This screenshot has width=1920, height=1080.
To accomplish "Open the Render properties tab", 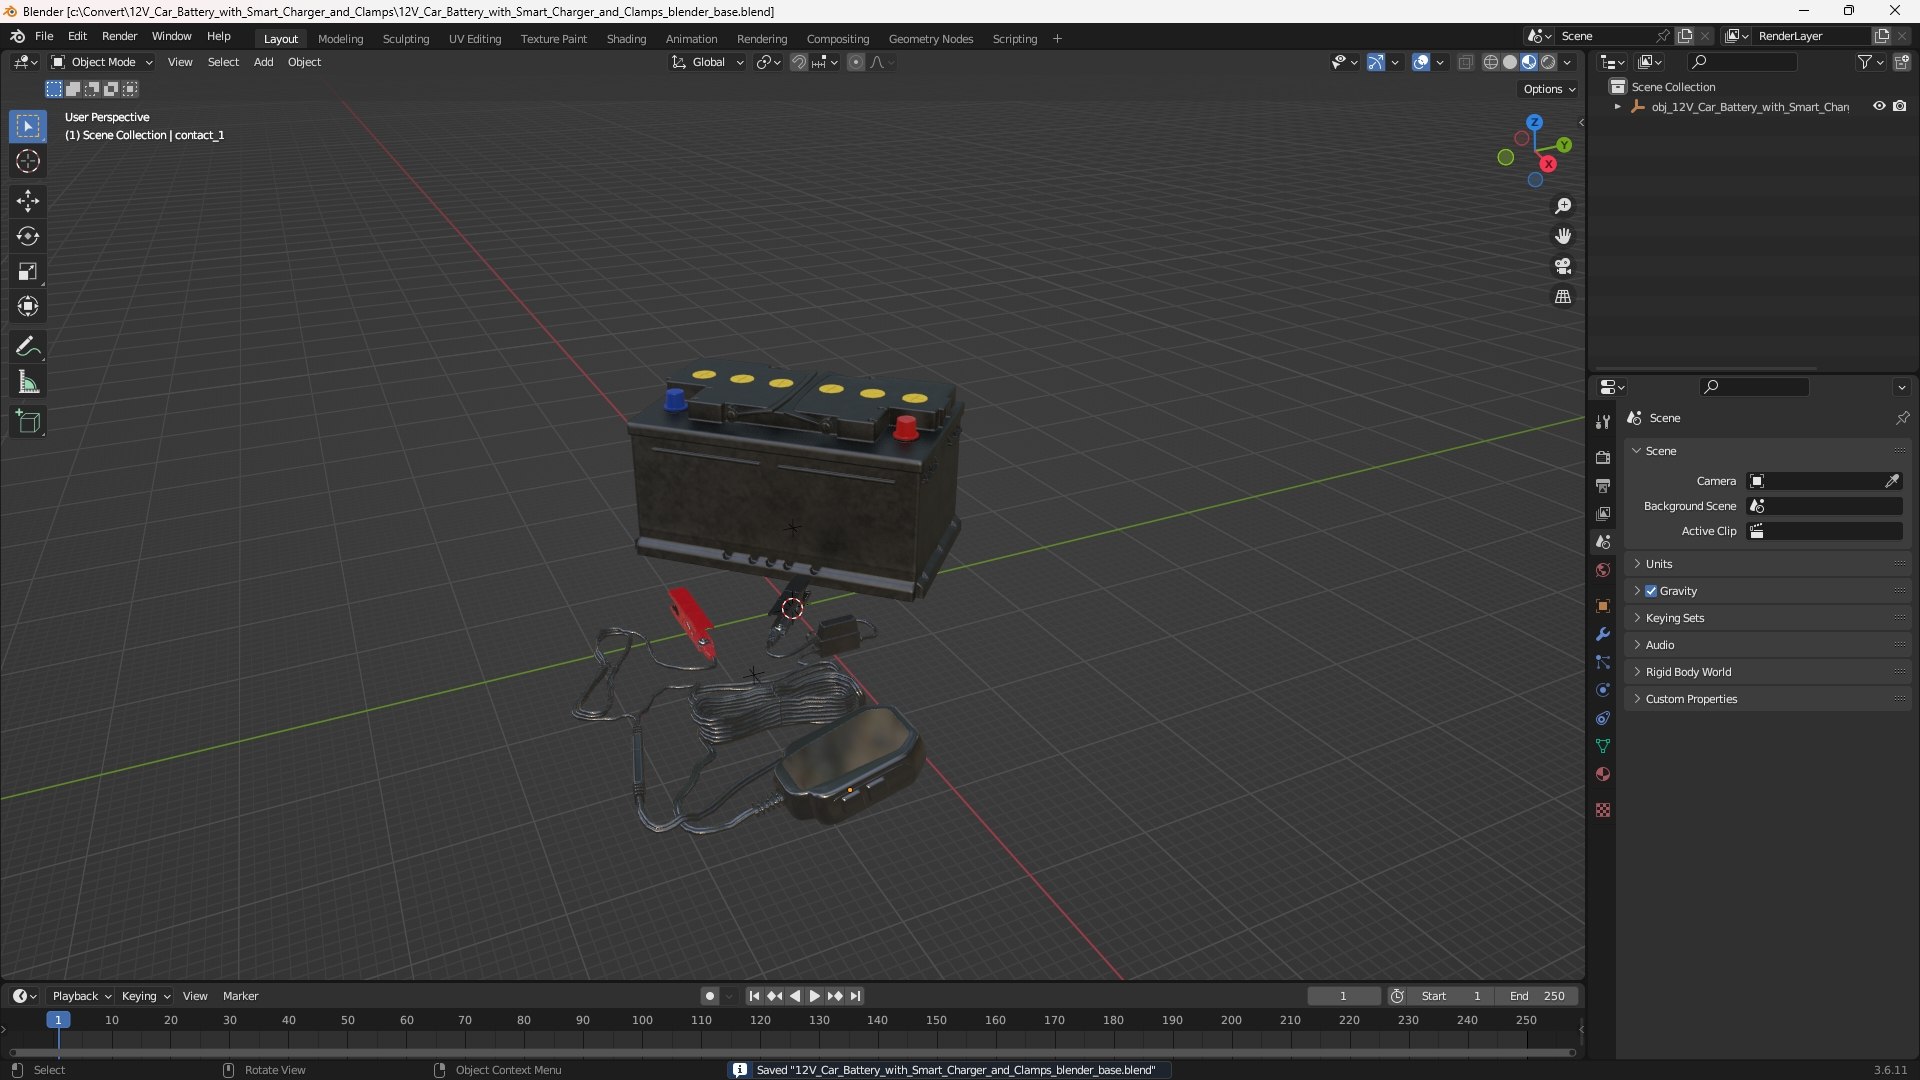I will pyautogui.click(x=1603, y=457).
